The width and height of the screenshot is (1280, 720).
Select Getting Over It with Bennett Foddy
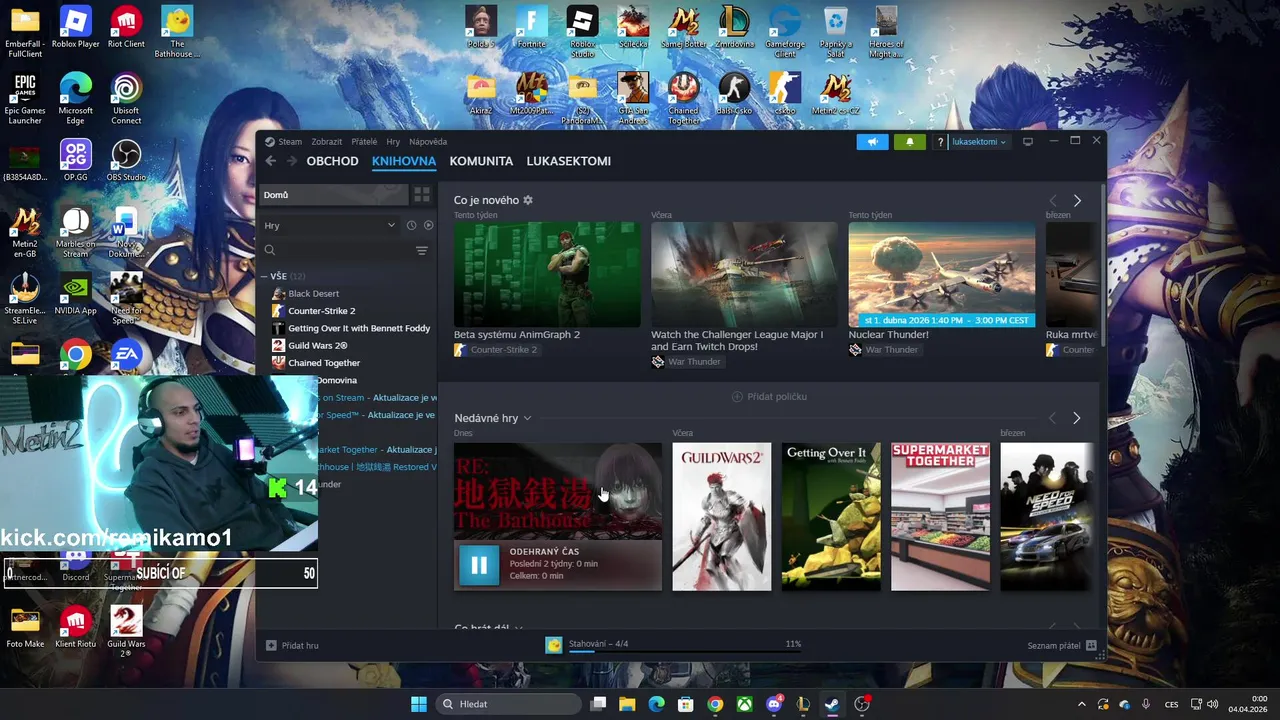pyautogui.click(x=358, y=328)
